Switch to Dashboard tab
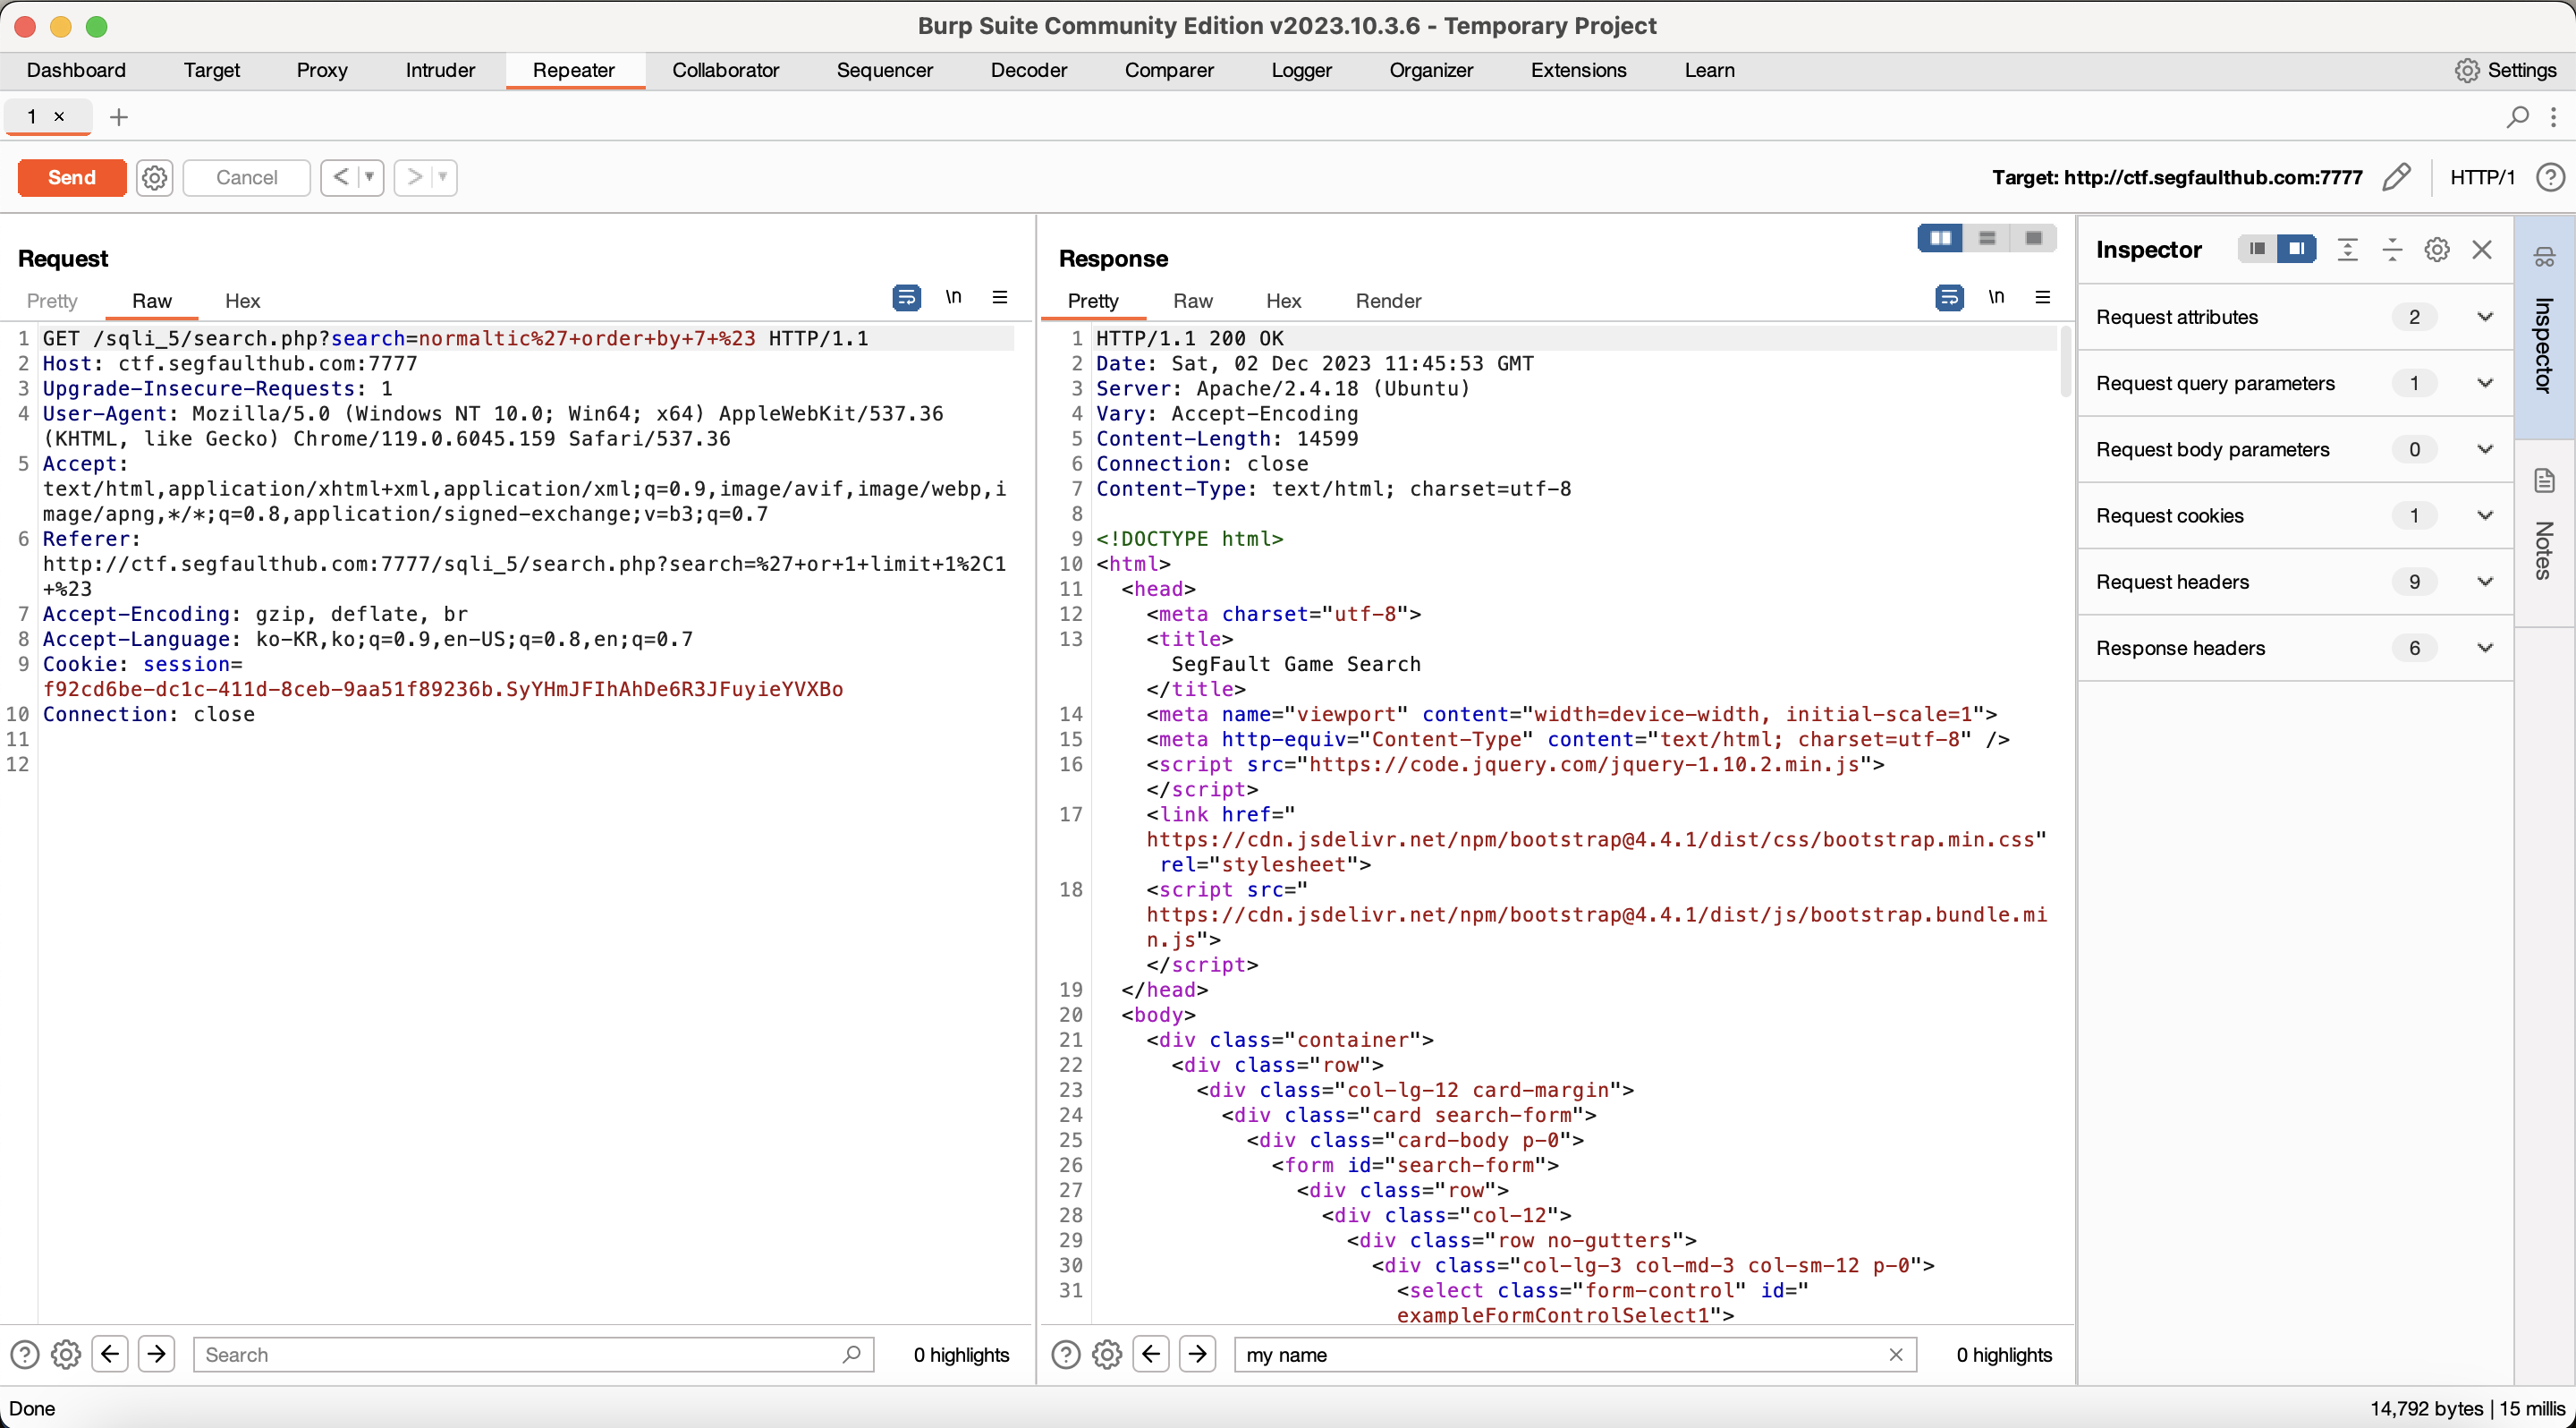The height and width of the screenshot is (1428, 2576). click(x=76, y=70)
